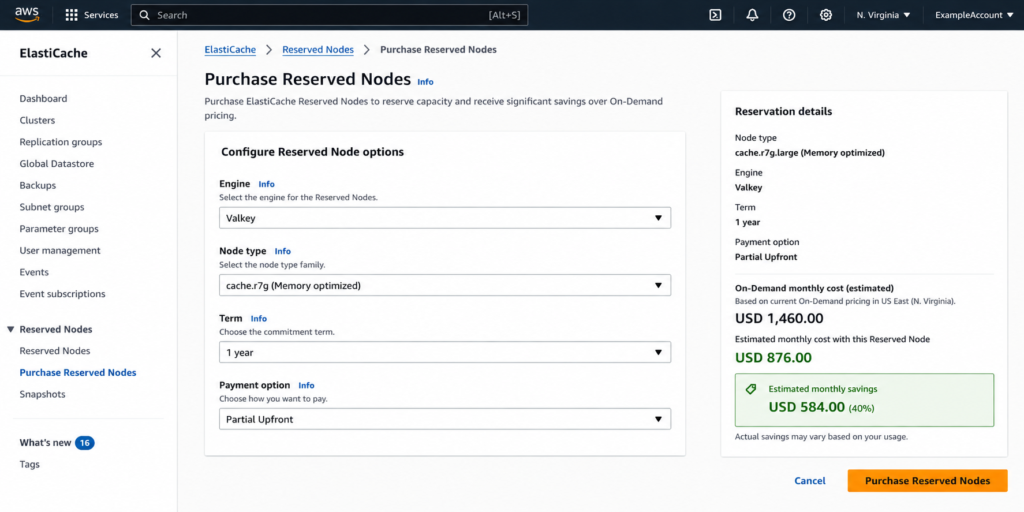The width and height of the screenshot is (1024, 512).
Task: Open the settings gear icon
Action: (825, 15)
